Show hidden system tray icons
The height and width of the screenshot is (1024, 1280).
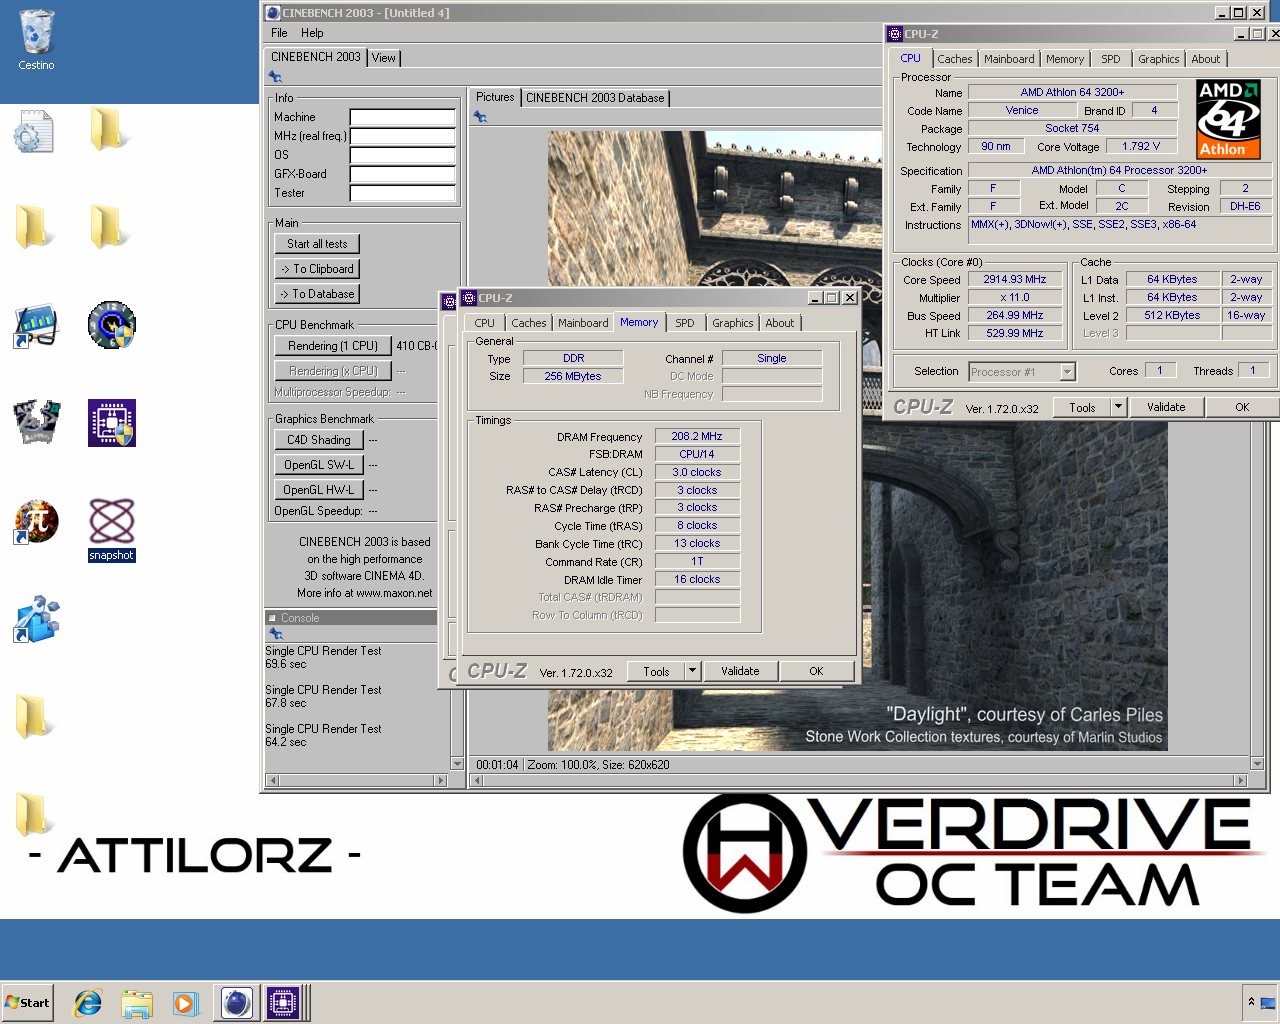tap(1251, 1002)
